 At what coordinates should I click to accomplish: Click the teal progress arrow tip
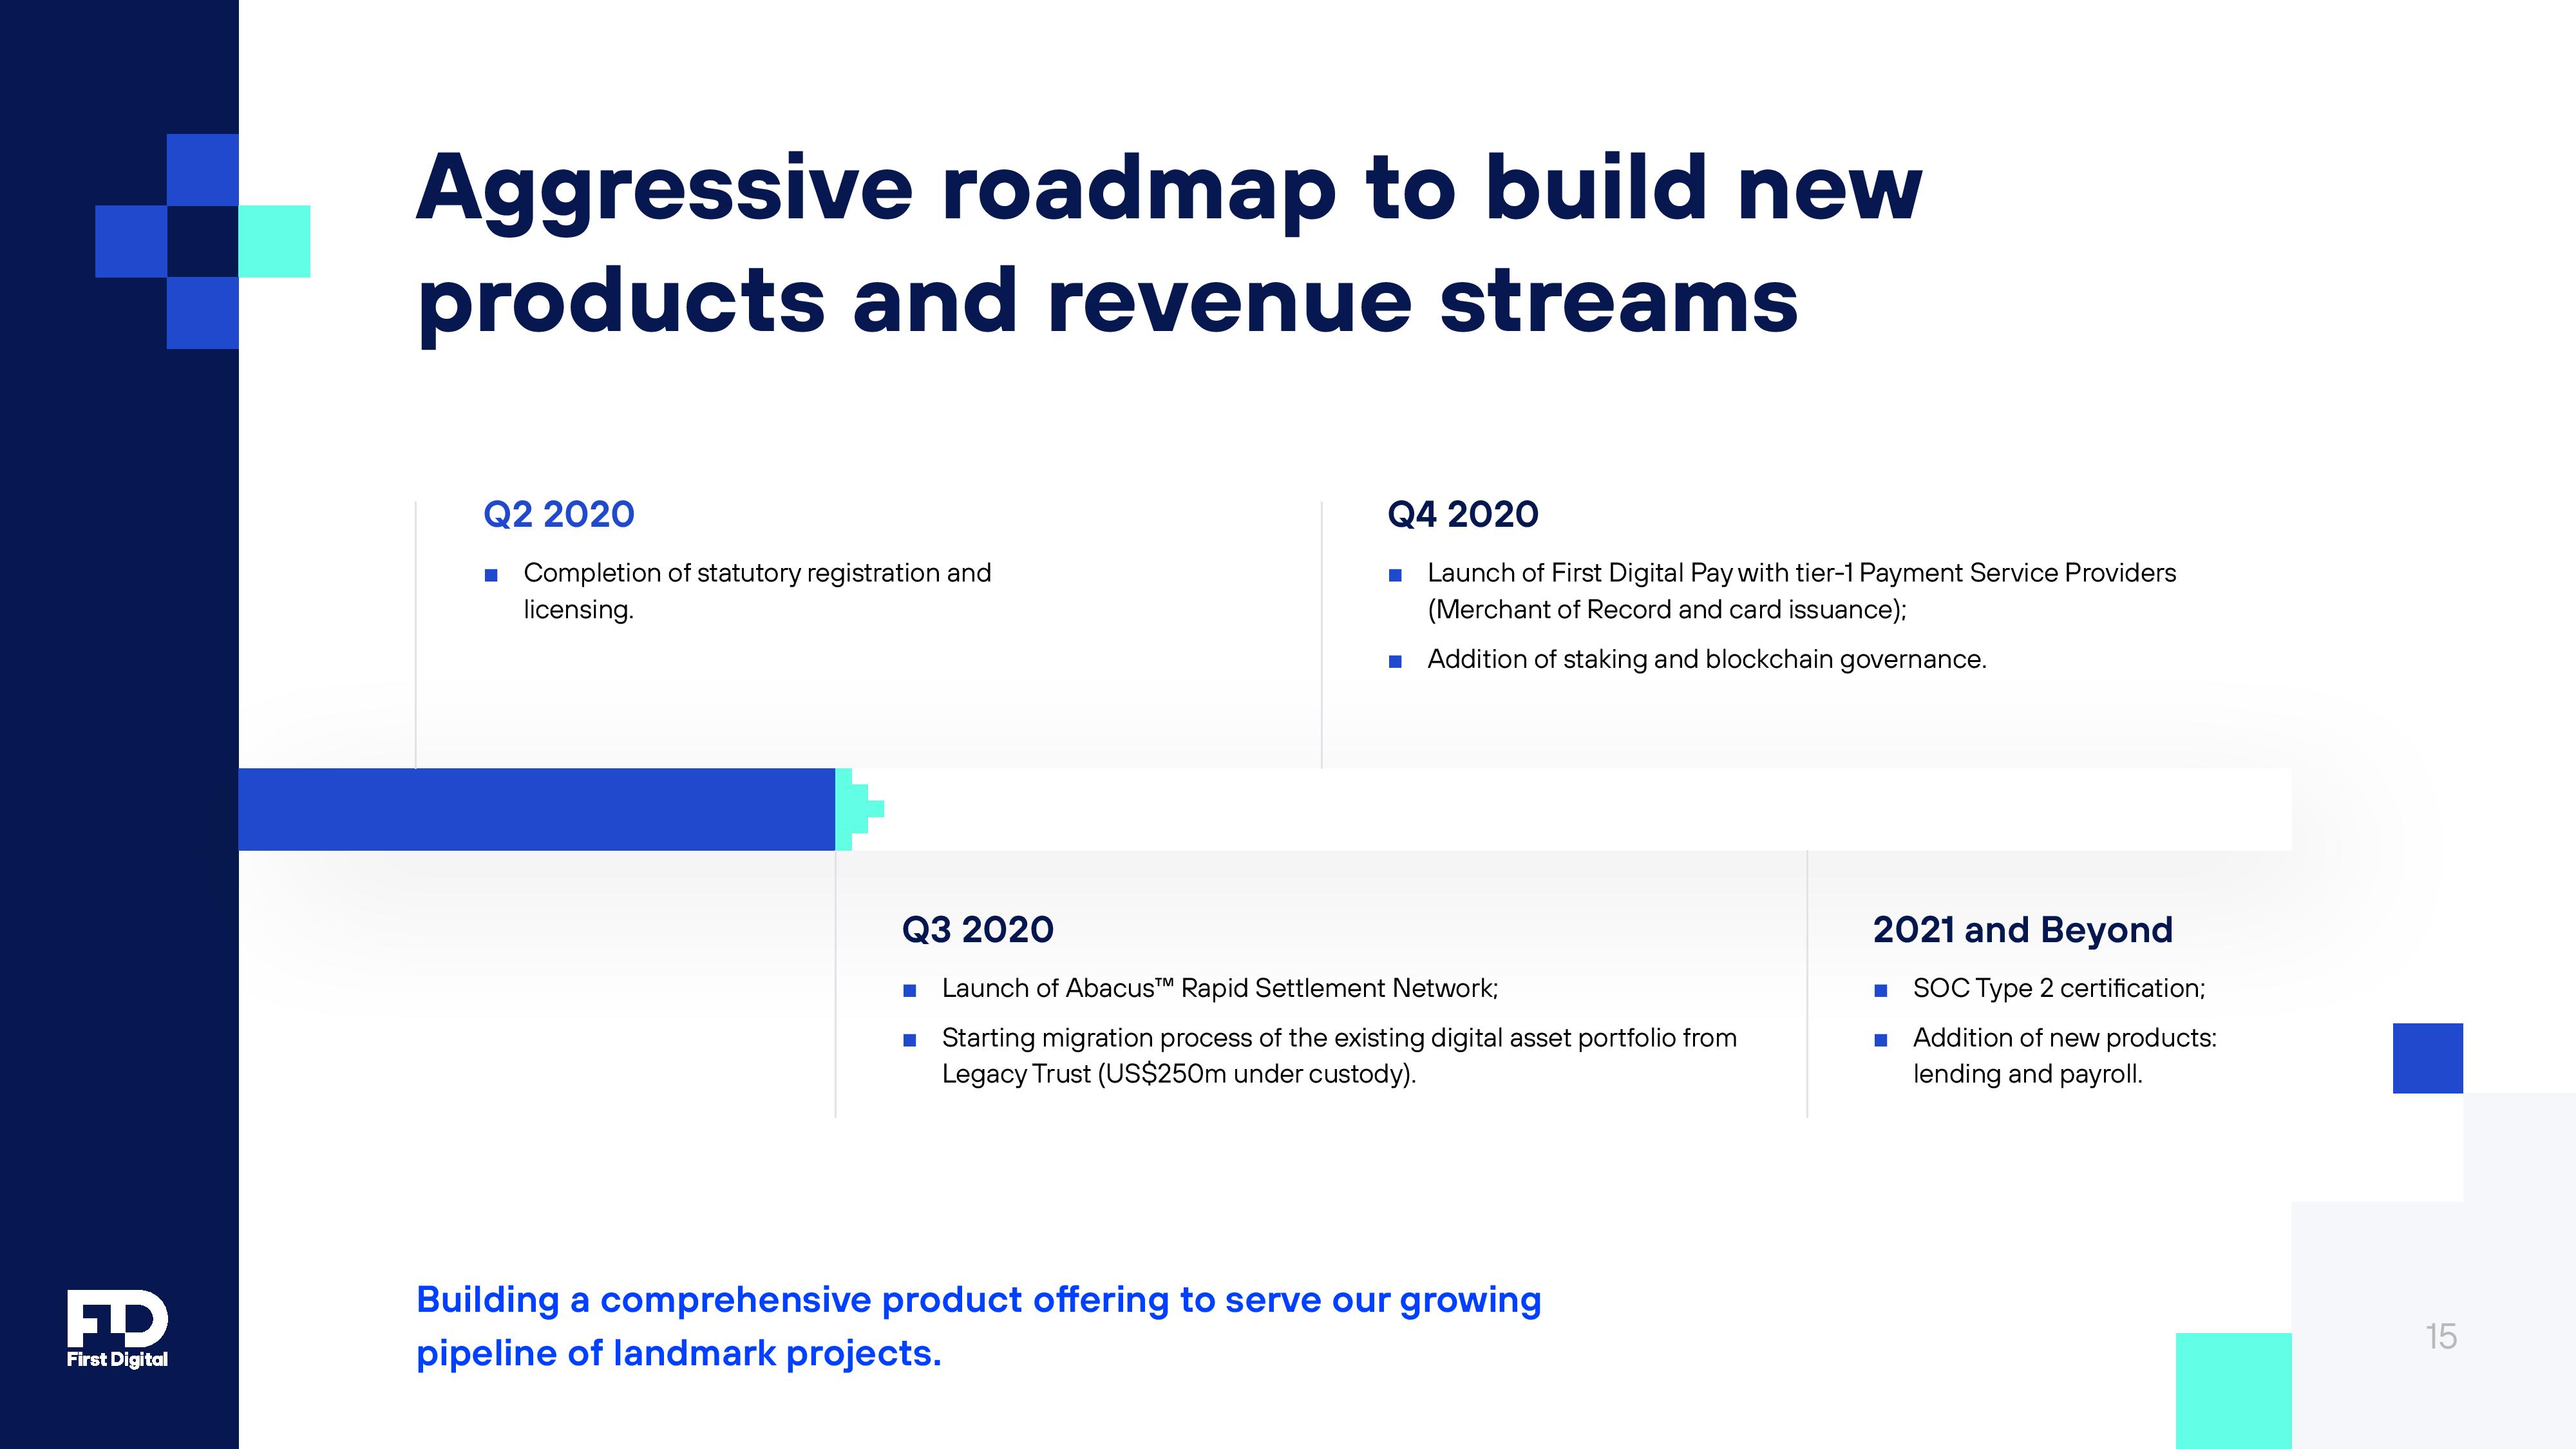pos(858,809)
